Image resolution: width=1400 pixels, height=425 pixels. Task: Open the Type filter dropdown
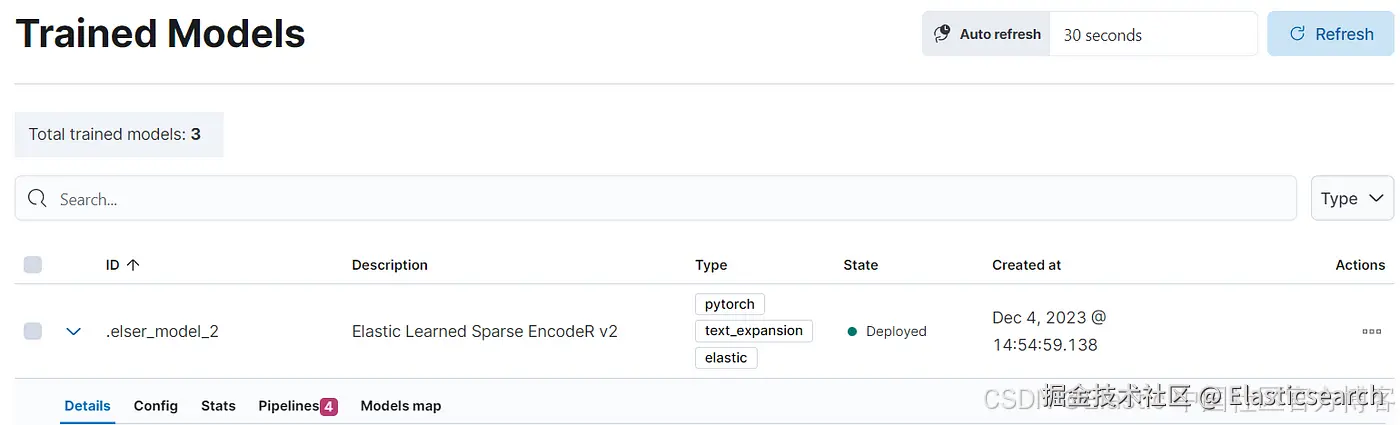(x=1351, y=198)
